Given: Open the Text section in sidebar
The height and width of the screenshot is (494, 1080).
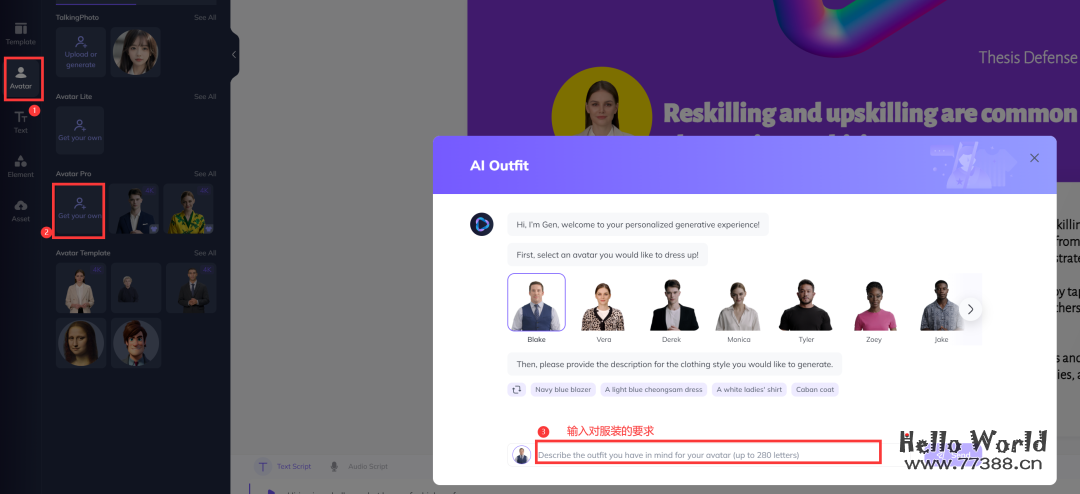Looking at the screenshot, I should click(x=21, y=123).
